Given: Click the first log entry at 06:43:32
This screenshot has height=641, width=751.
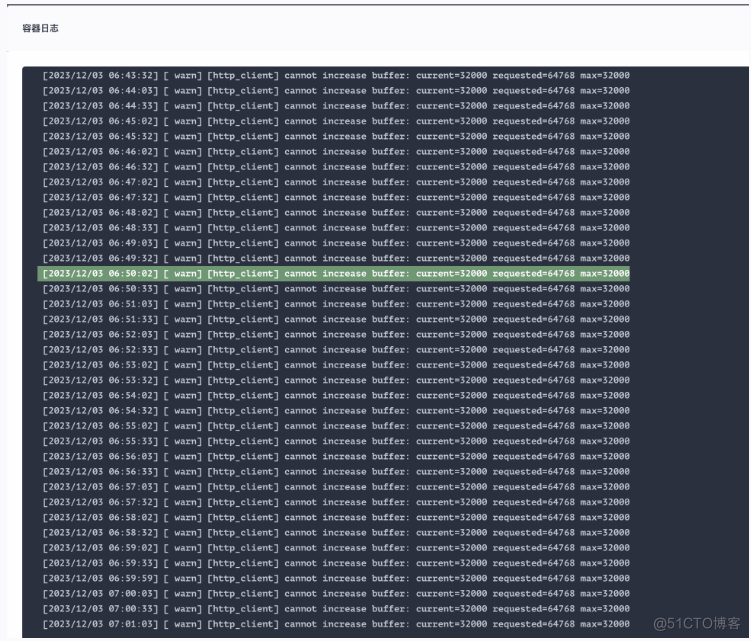Looking at the screenshot, I should coord(336,75).
